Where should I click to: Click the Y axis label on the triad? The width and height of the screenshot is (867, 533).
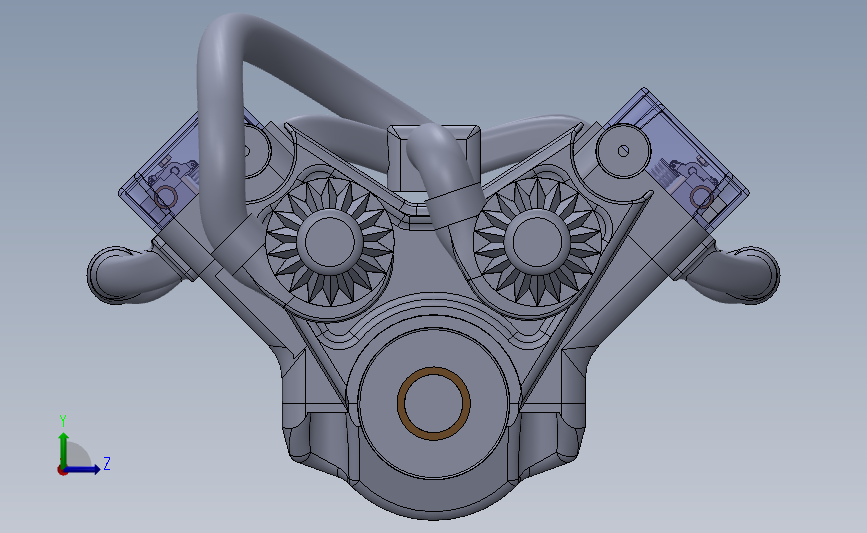63,421
